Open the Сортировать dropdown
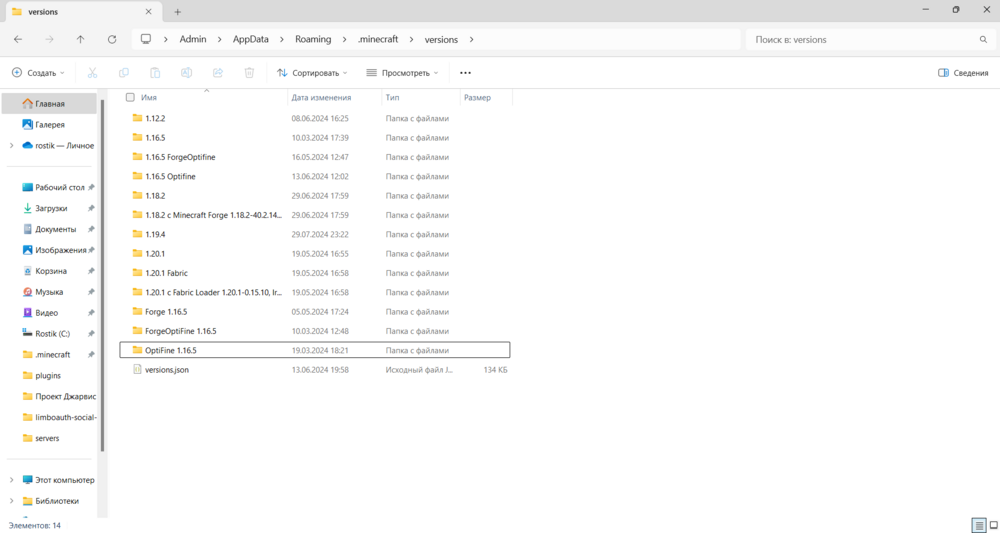 tap(312, 73)
